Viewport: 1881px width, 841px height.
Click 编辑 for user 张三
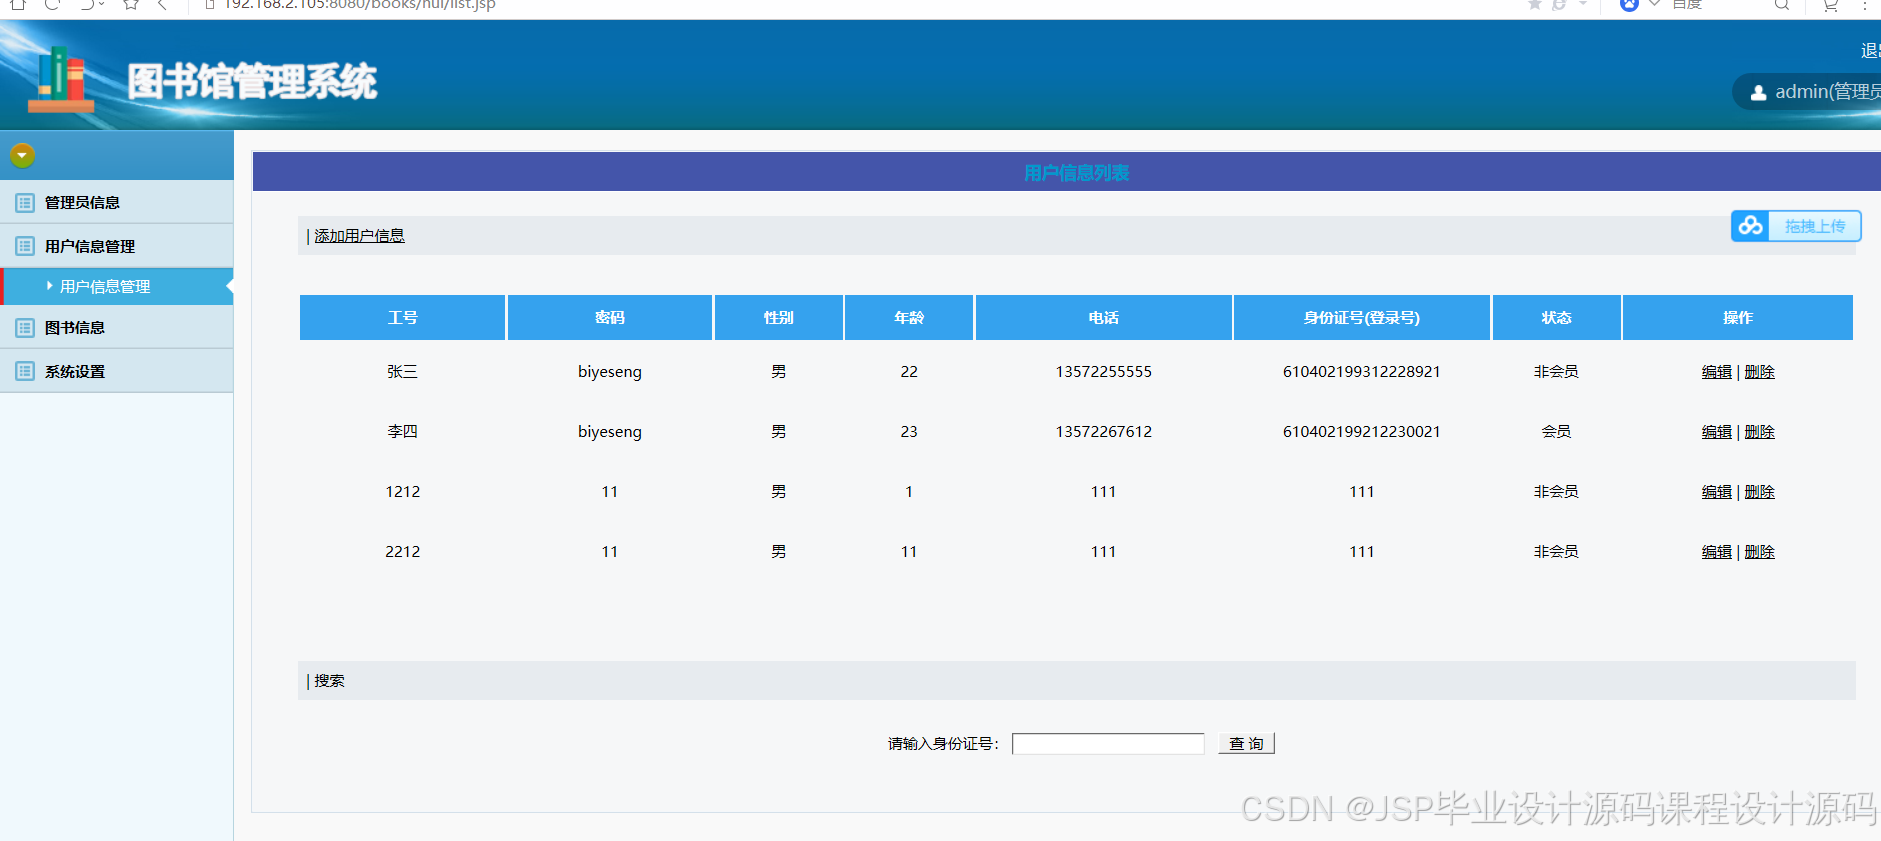click(x=1716, y=372)
